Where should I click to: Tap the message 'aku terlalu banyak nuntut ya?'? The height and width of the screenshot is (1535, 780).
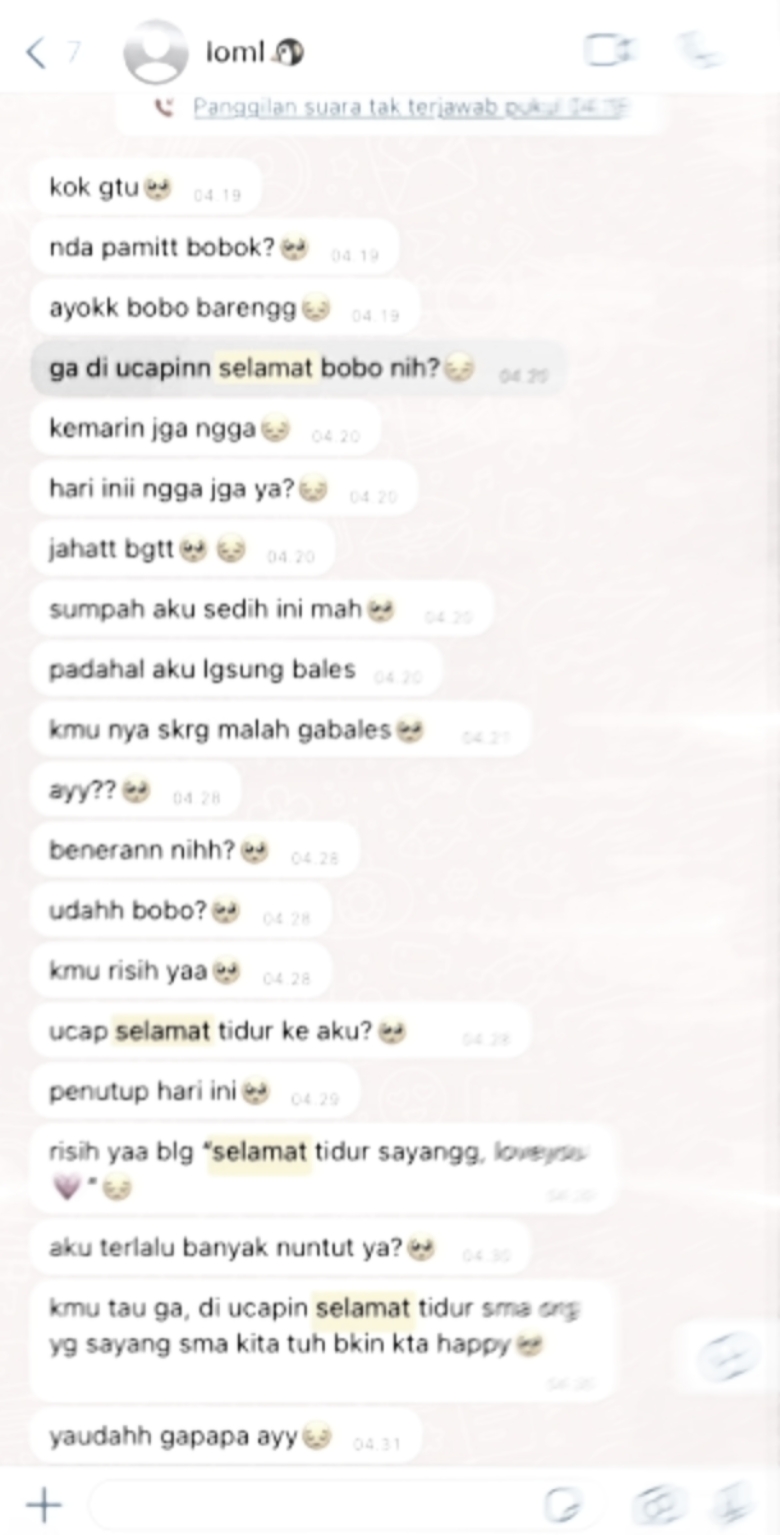click(x=280, y=1248)
